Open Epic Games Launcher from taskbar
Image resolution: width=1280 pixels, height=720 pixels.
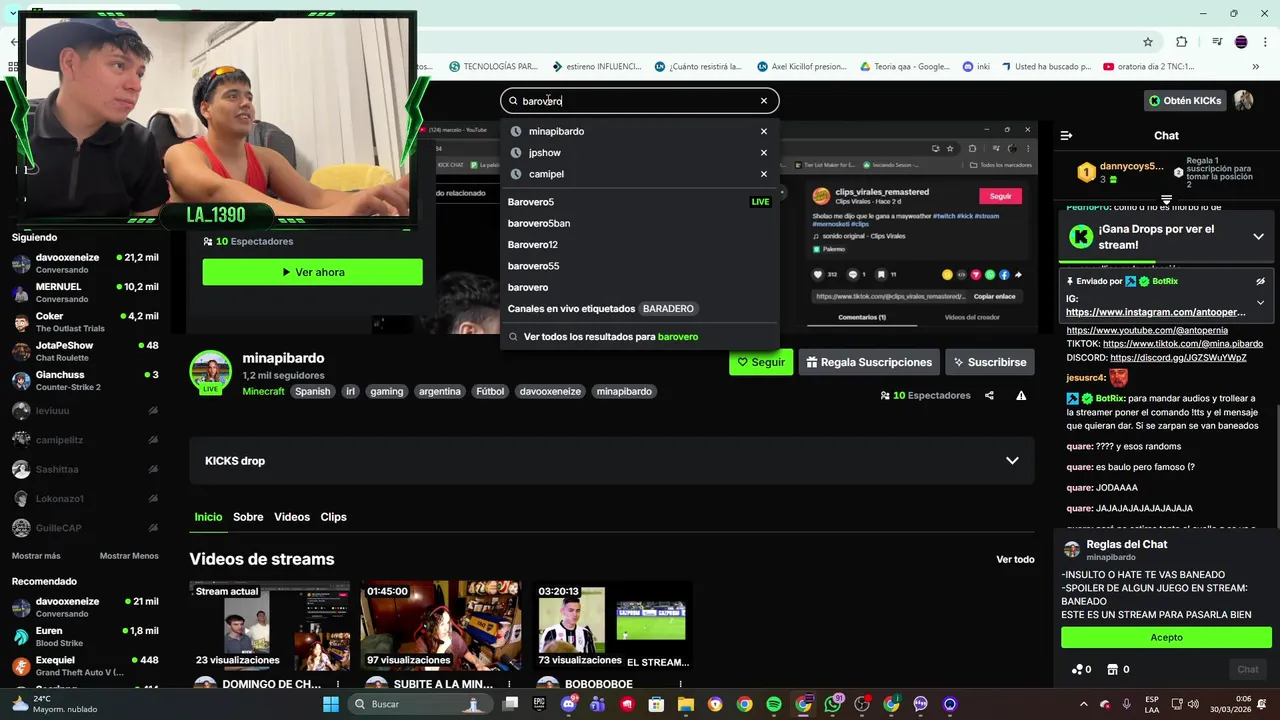(x=539, y=704)
